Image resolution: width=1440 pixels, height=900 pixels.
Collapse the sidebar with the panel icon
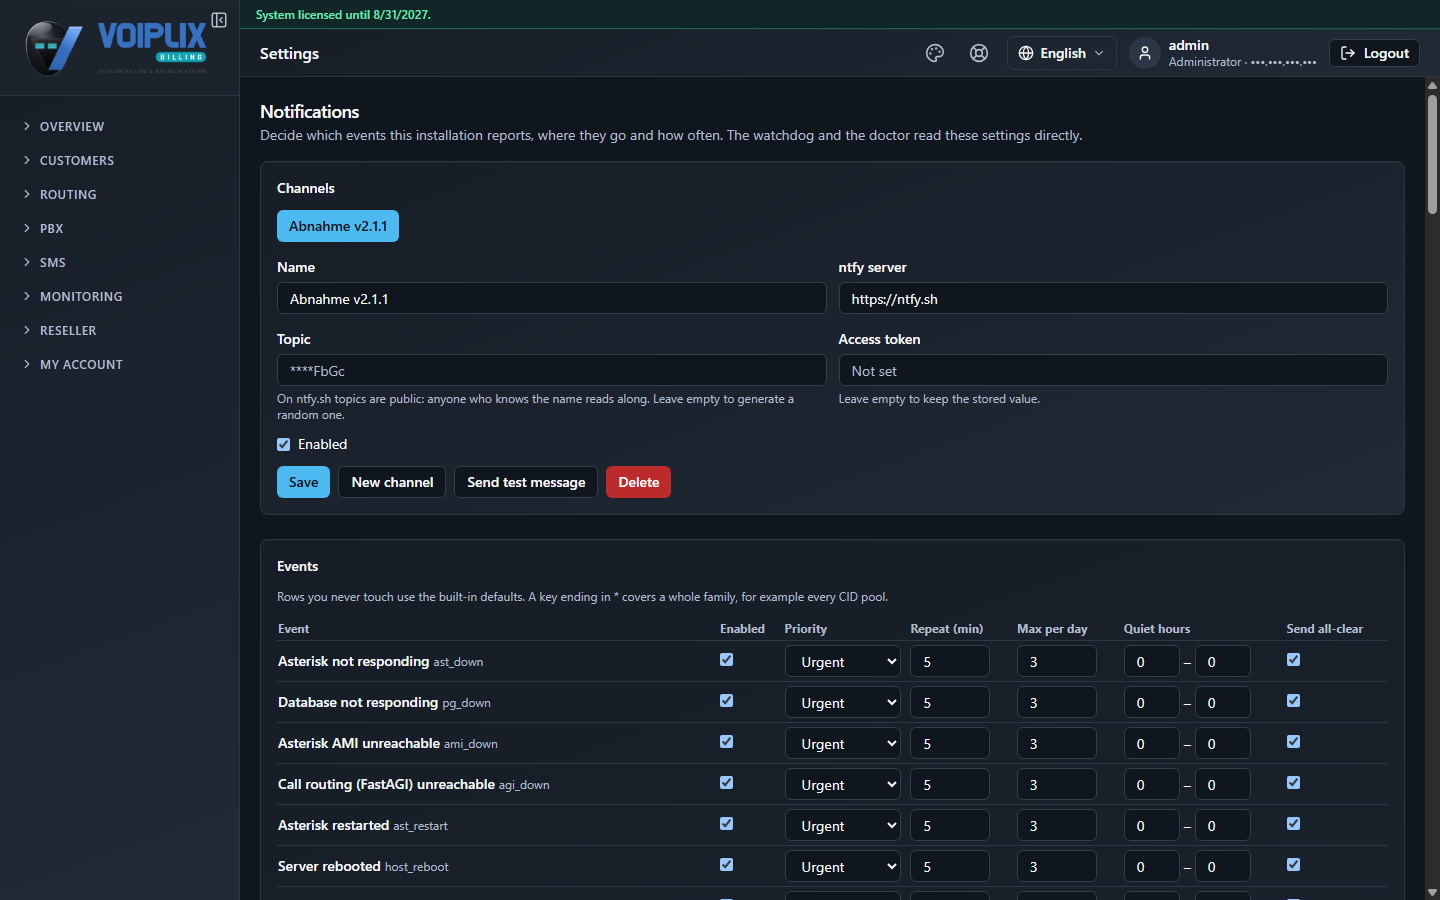pos(219,20)
